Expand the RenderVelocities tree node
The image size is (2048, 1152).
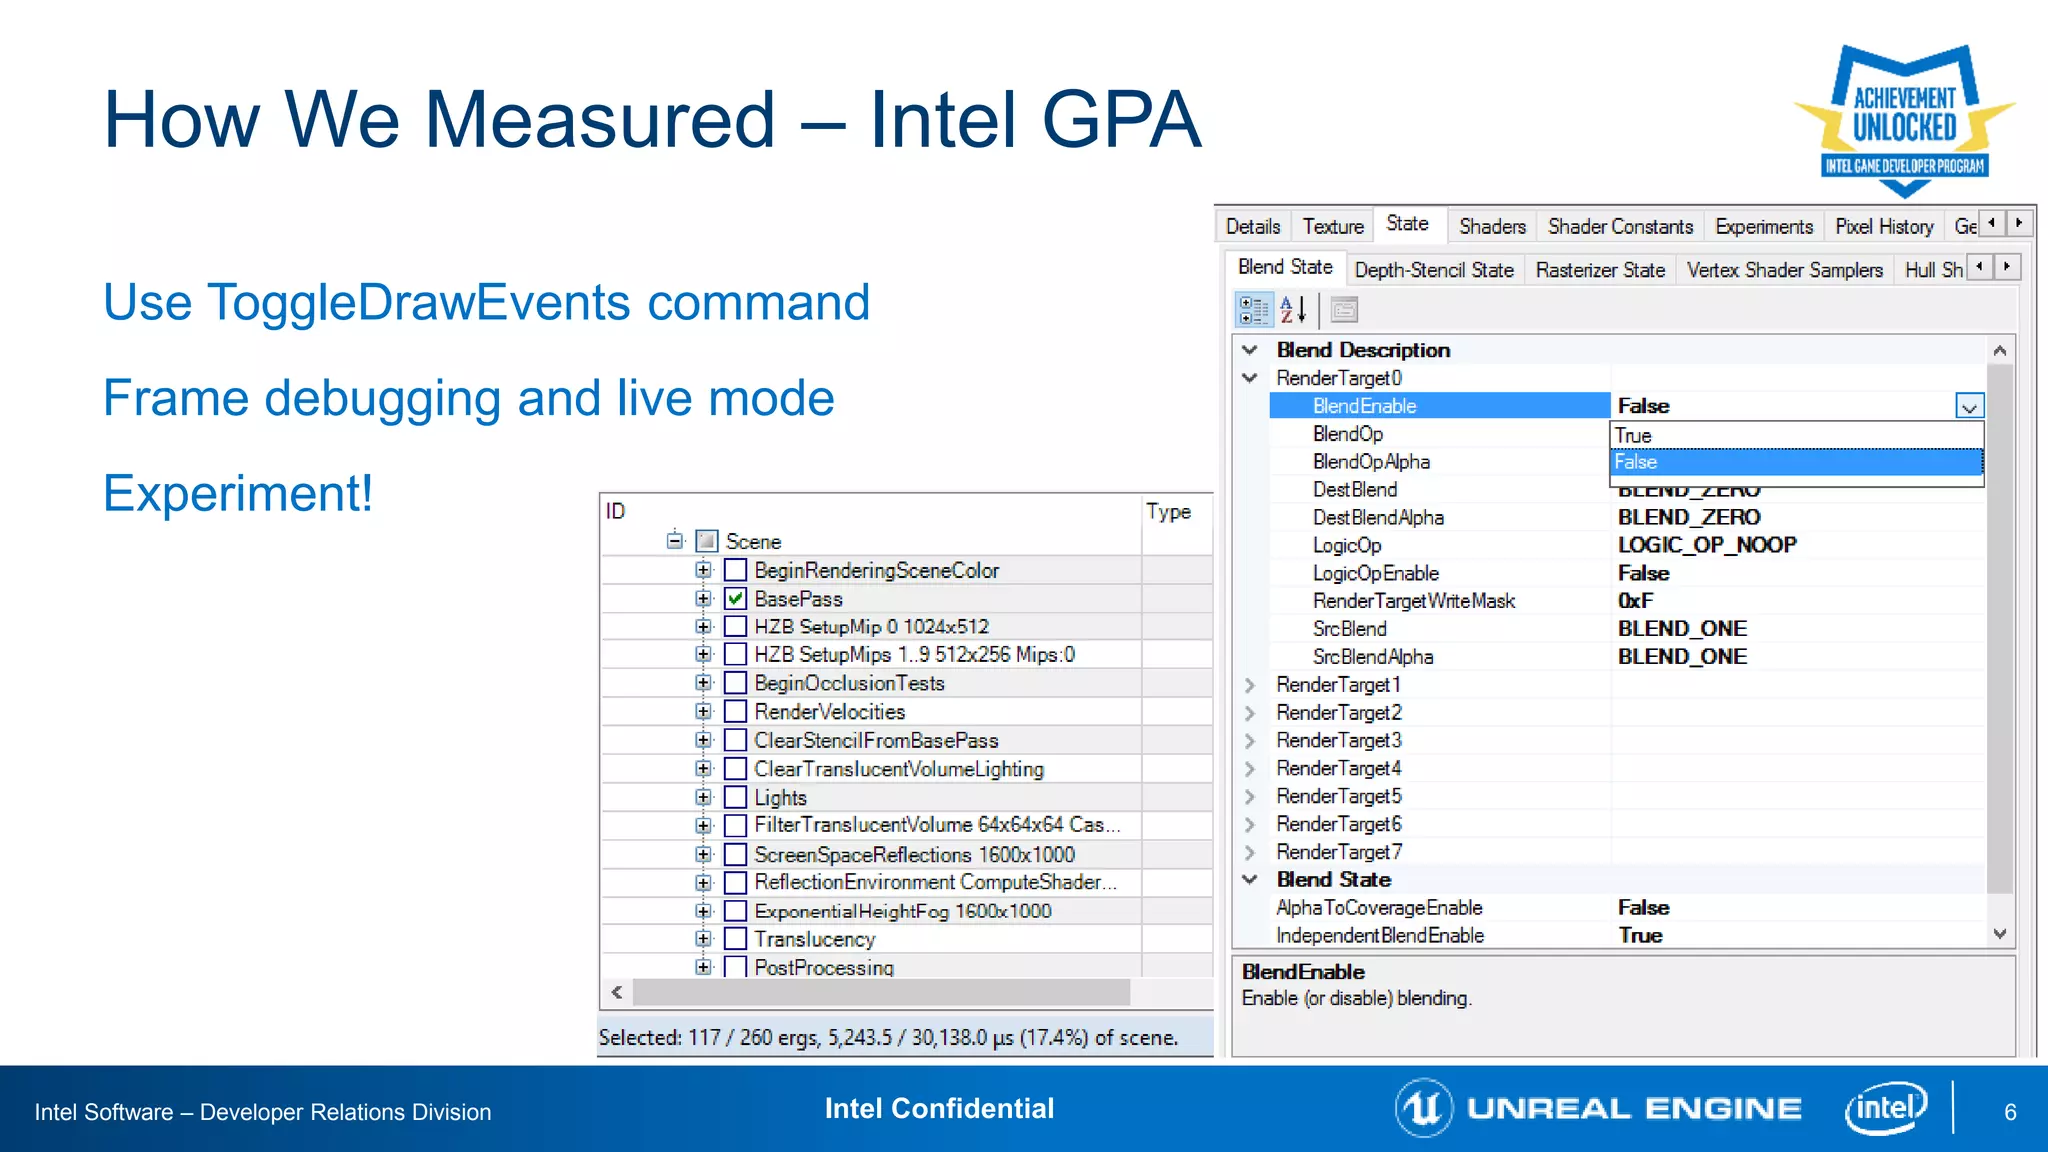click(x=704, y=712)
